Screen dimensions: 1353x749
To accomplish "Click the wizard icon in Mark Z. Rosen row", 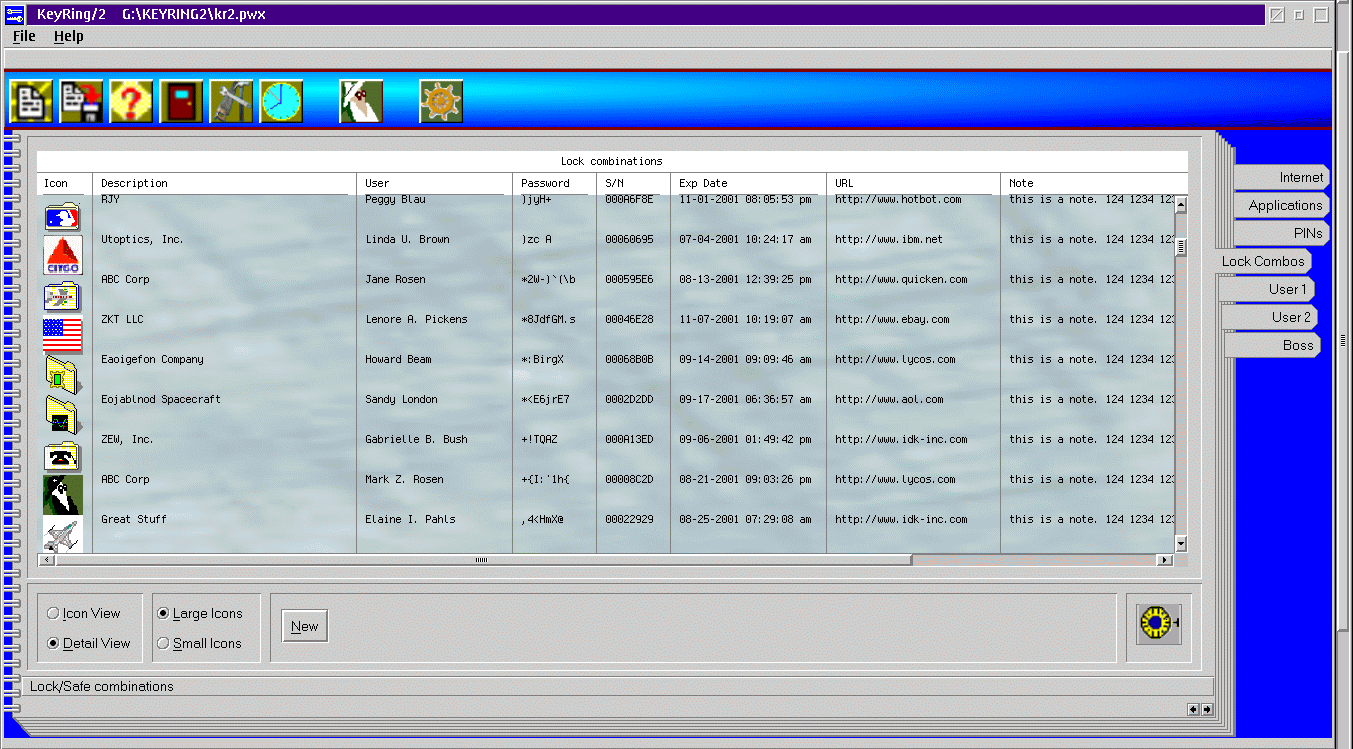I will pyautogui.click(x=63, y=495).
